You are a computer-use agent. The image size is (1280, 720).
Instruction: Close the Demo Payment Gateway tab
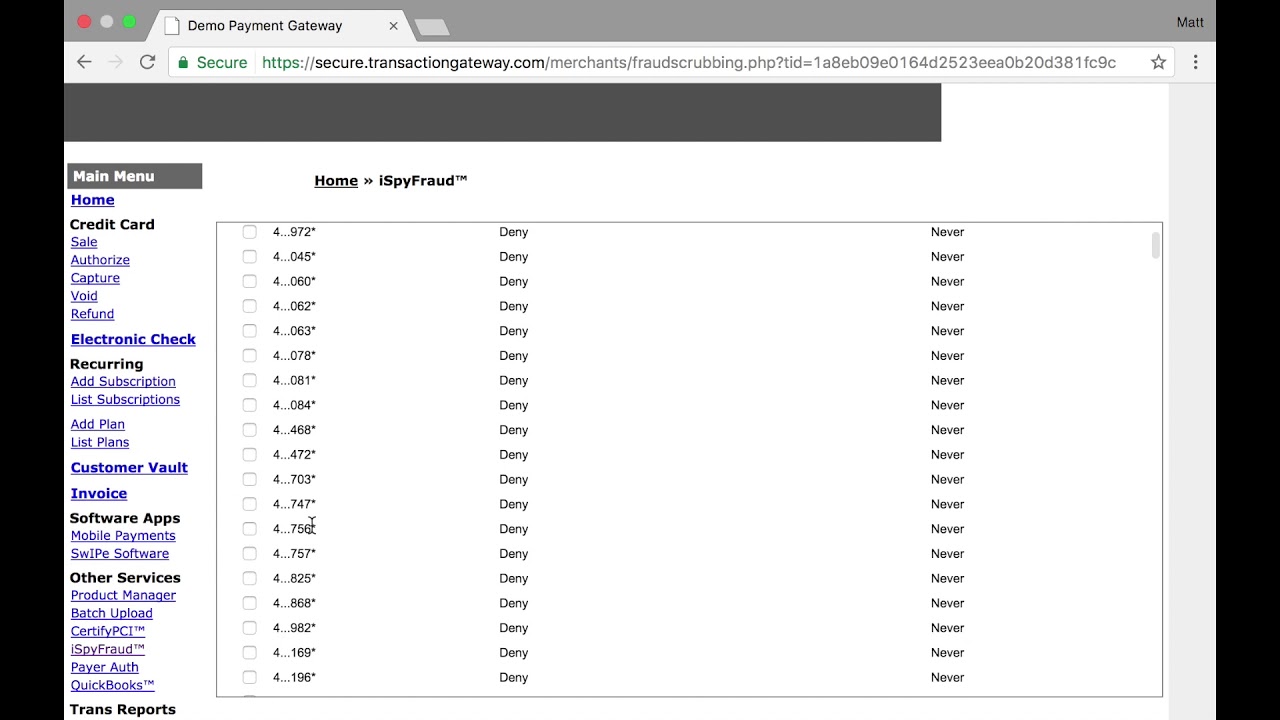point(393,26)
